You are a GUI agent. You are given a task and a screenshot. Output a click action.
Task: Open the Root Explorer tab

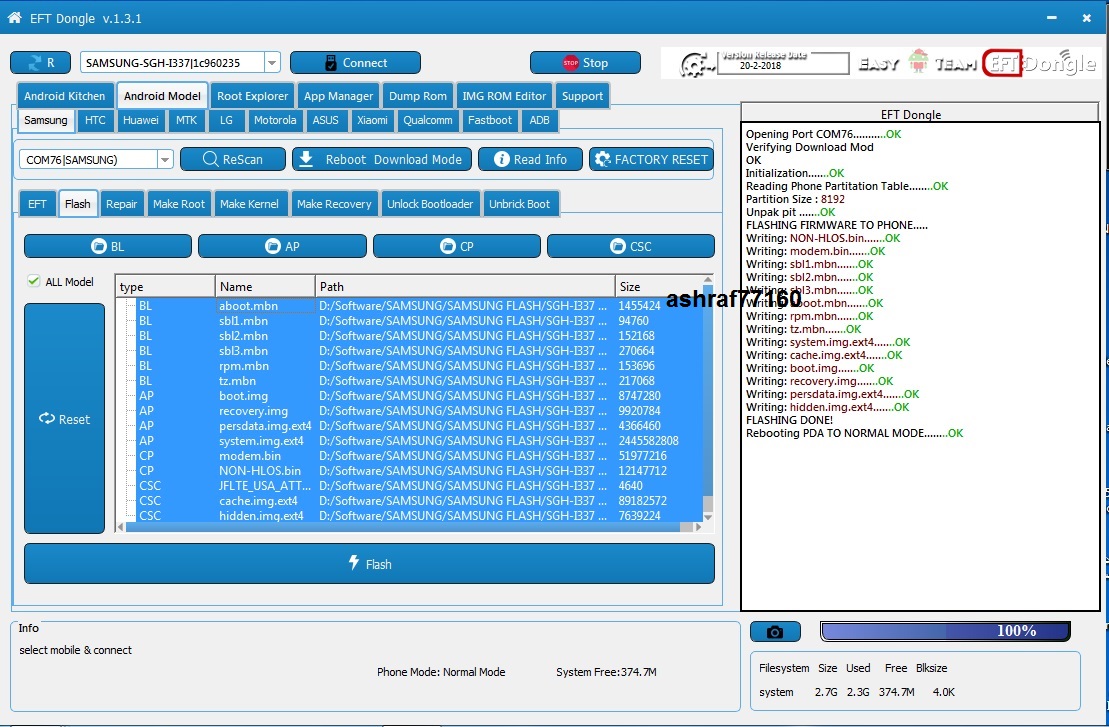(x=252, y=95)
